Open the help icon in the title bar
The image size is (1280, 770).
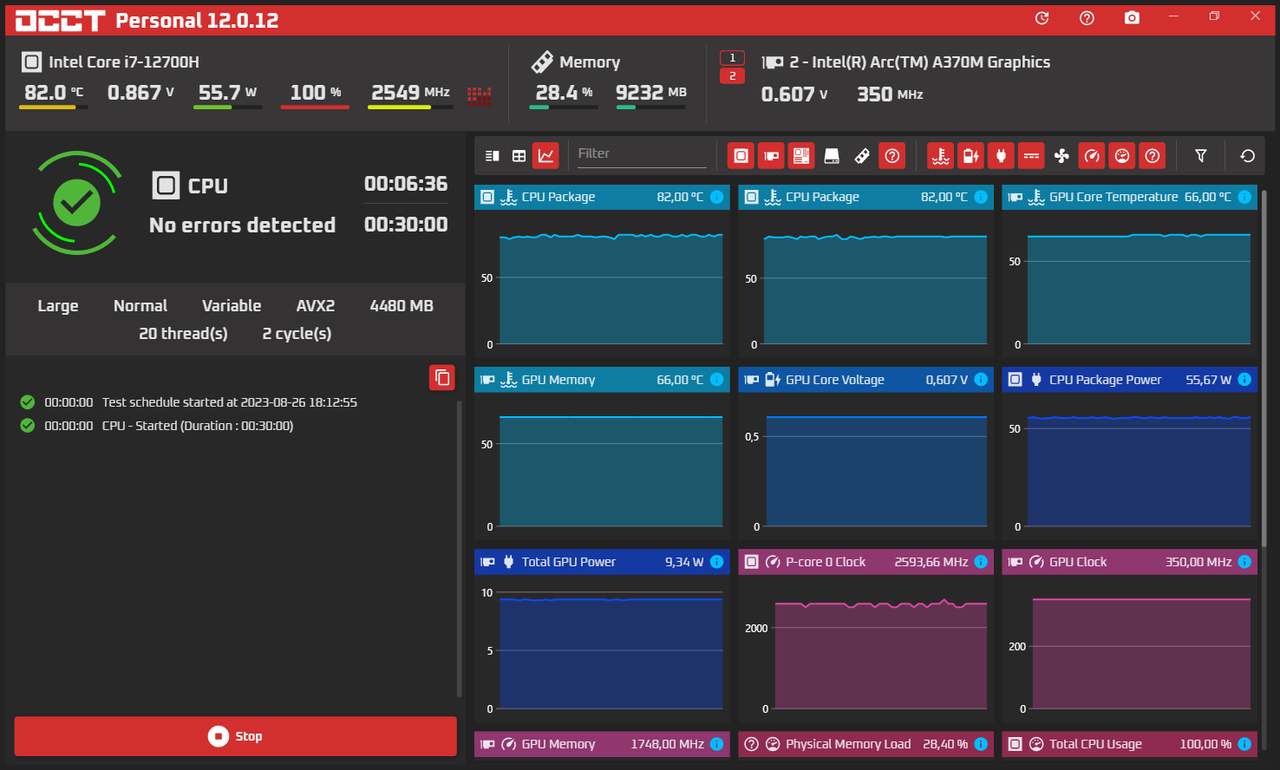1087,18
